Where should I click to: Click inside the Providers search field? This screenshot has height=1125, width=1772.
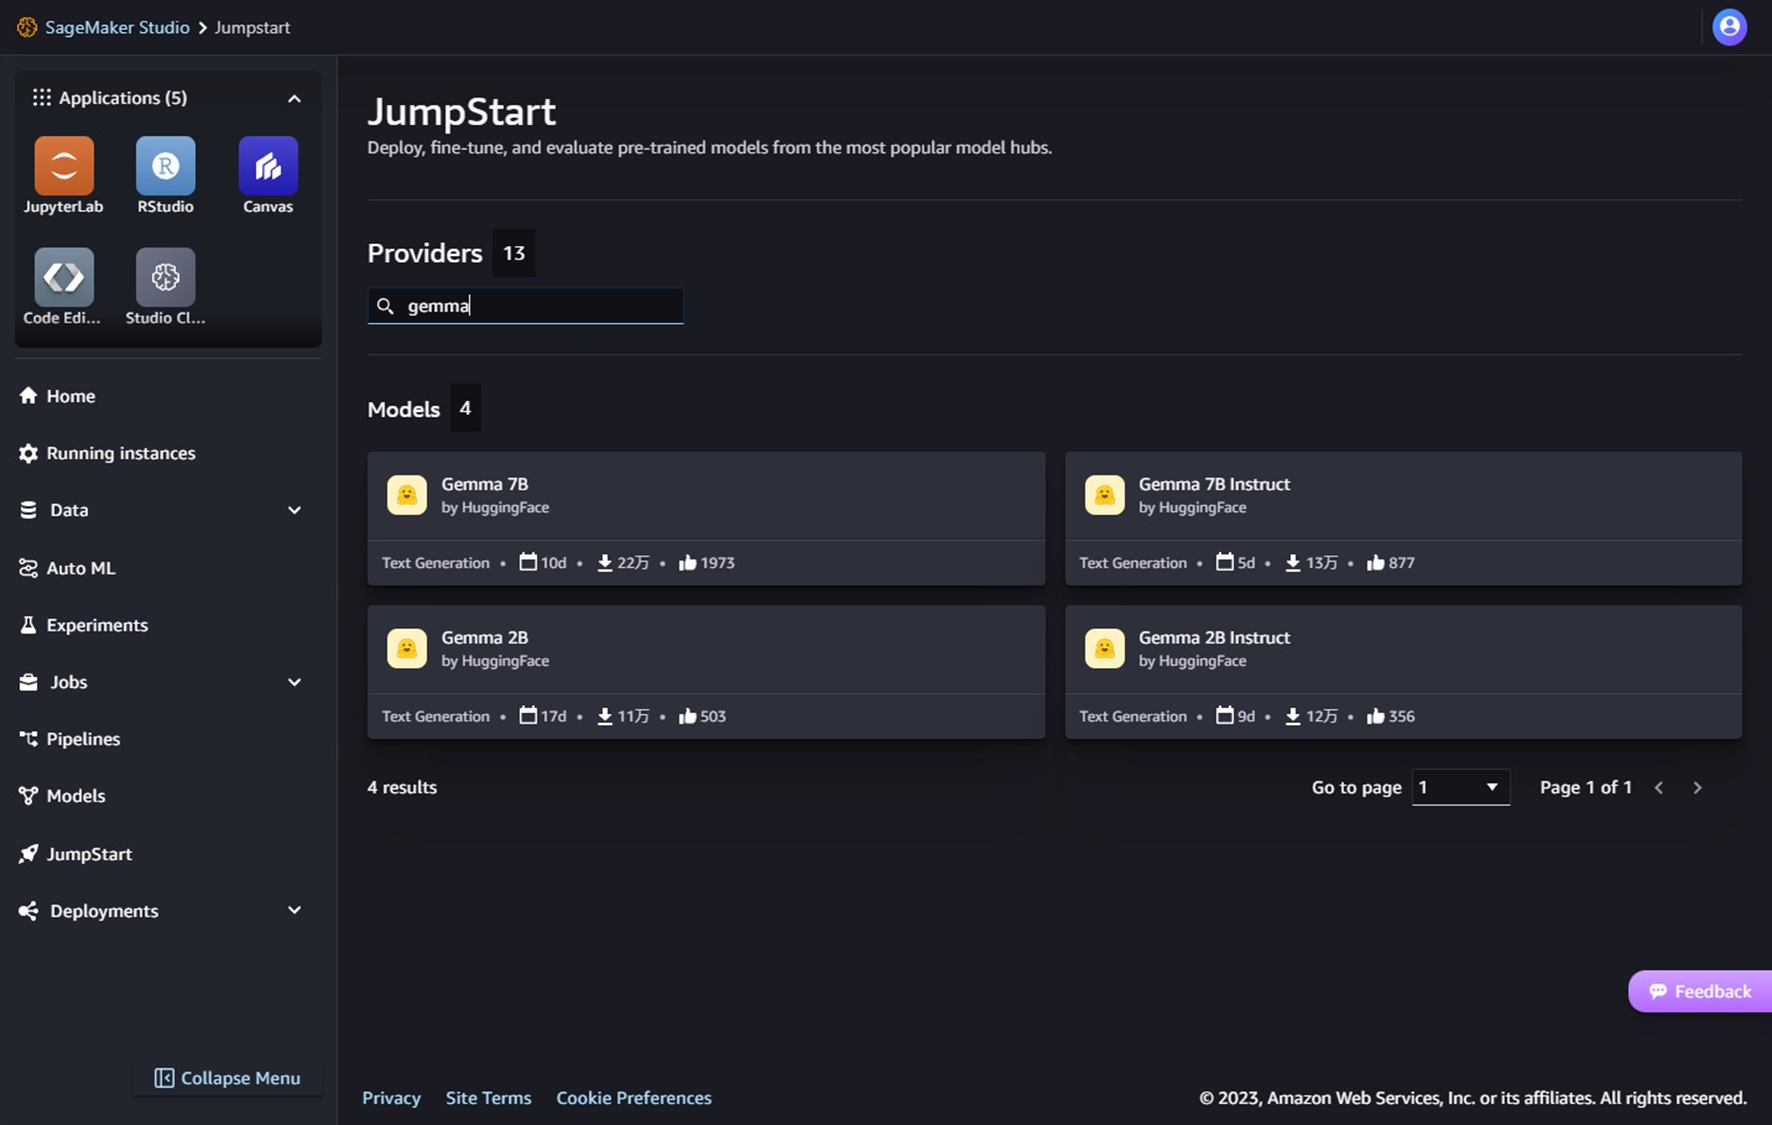pyautogui.click(x=525, y=306)
